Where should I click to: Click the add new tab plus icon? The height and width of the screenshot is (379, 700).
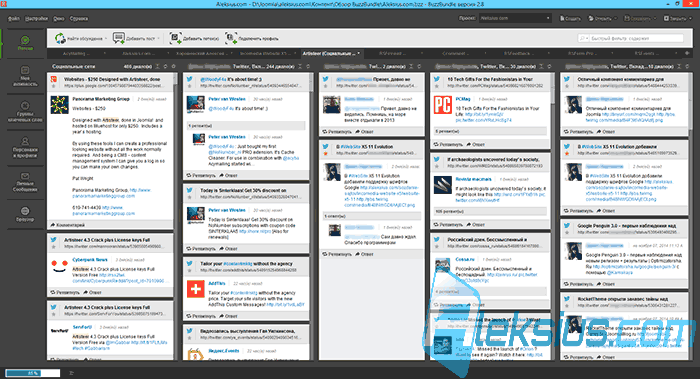tap(687, 53)
